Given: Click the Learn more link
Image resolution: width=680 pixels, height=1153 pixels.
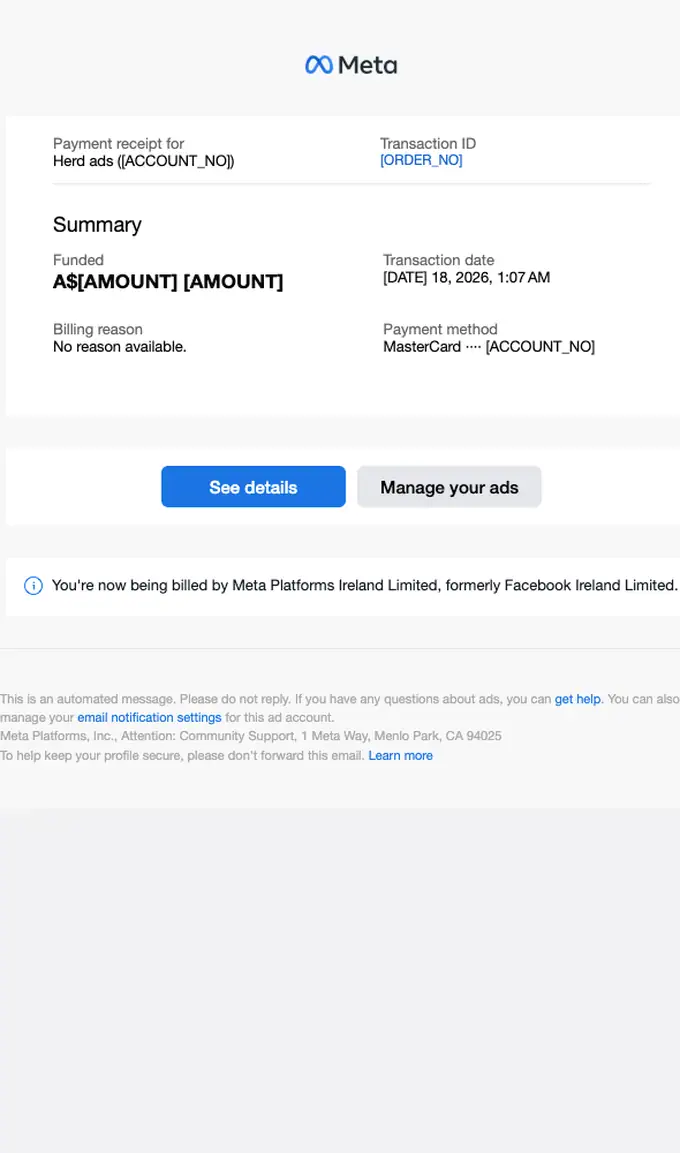Looking at the screenshot, I should click(401, 755).
